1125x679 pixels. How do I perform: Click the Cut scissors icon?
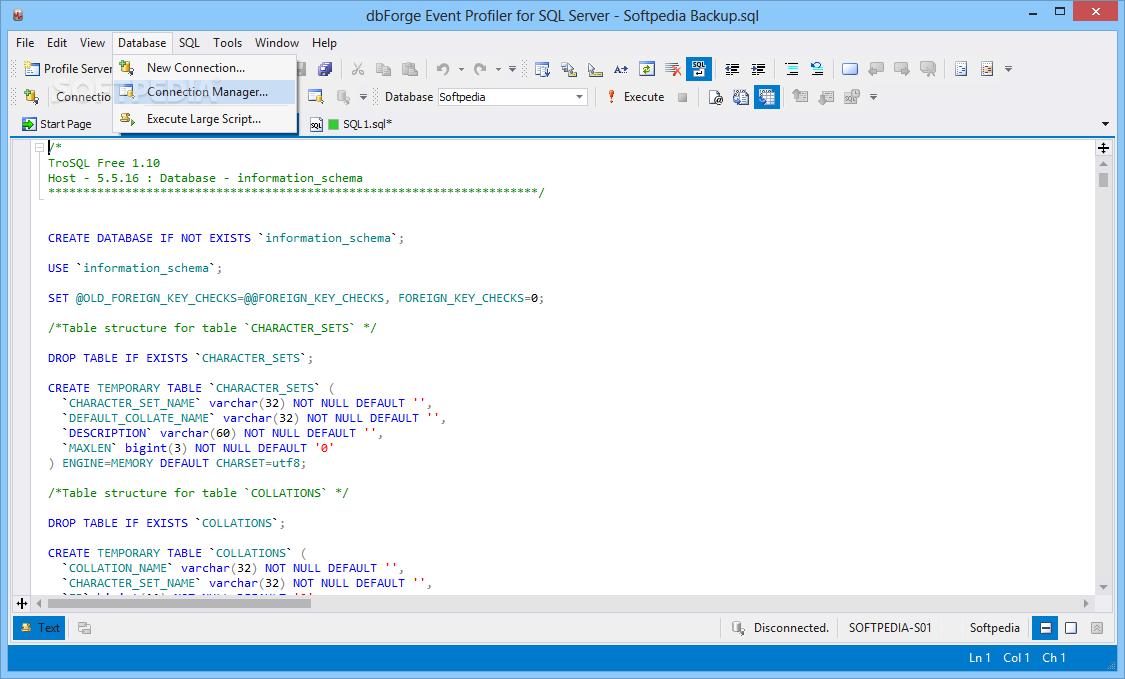(358, 69)
